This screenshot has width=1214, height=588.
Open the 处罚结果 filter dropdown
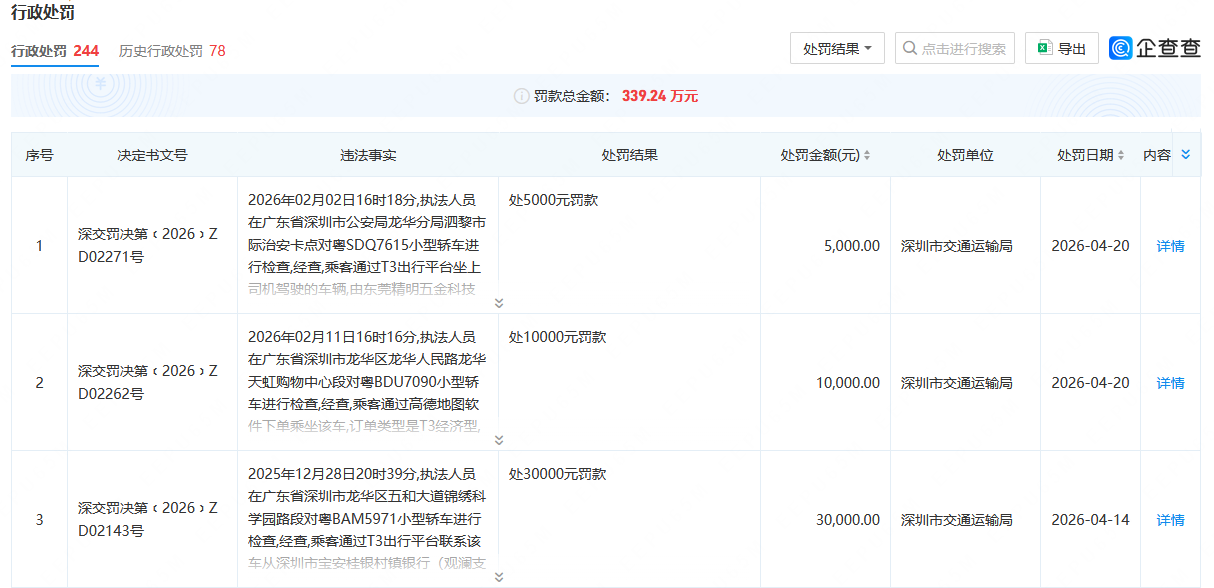(x=837, y=48)
